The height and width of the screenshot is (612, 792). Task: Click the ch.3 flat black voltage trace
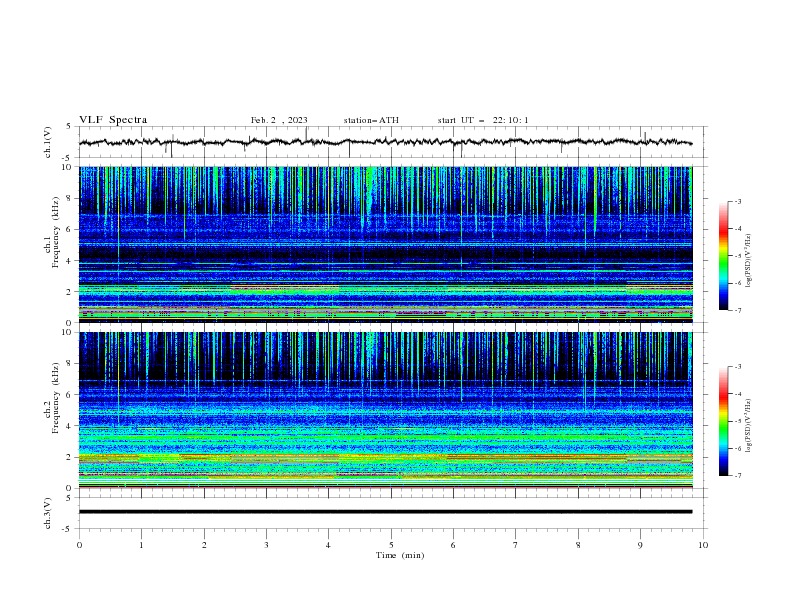tap(385, 512)
